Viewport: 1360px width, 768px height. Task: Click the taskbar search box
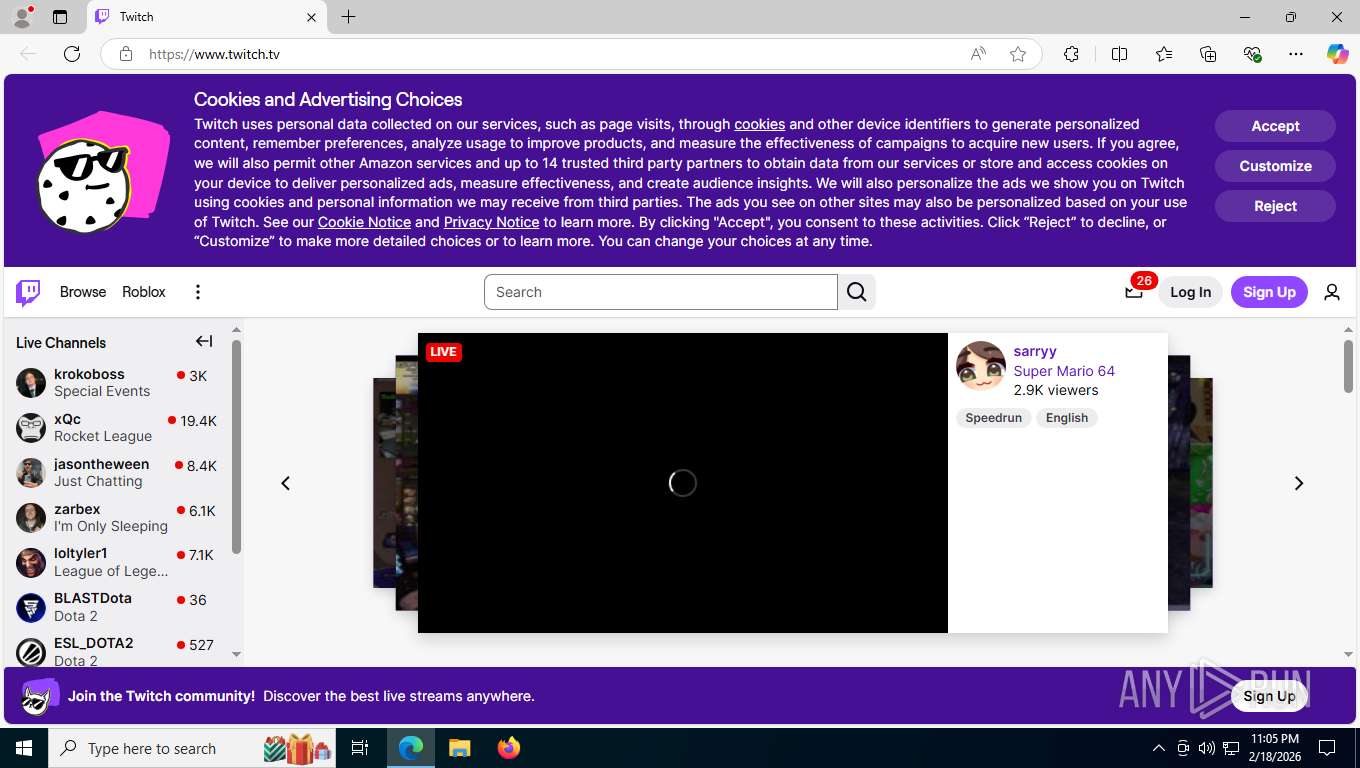point(194,748)
